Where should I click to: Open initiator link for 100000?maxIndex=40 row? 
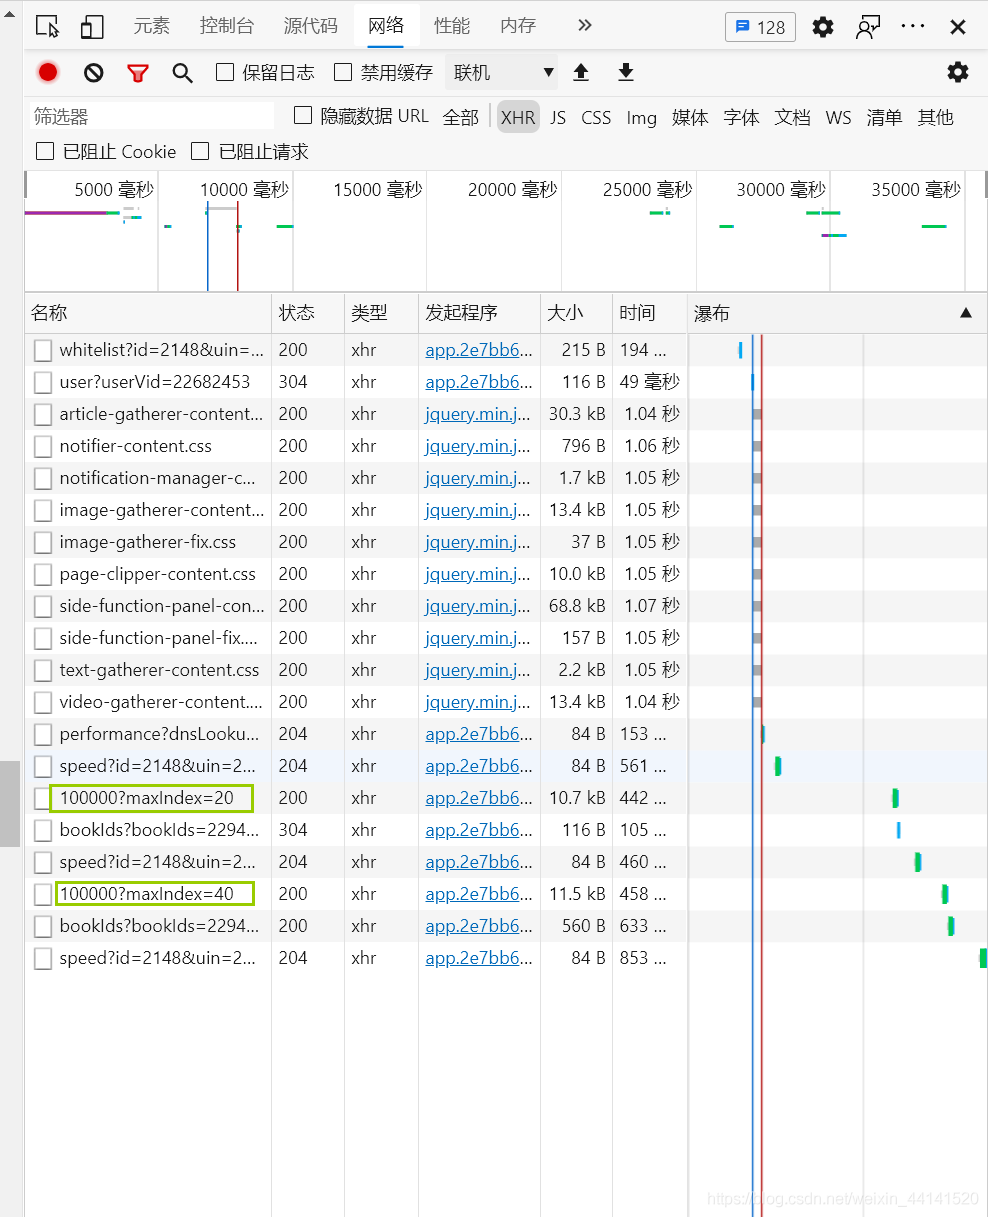479,894
